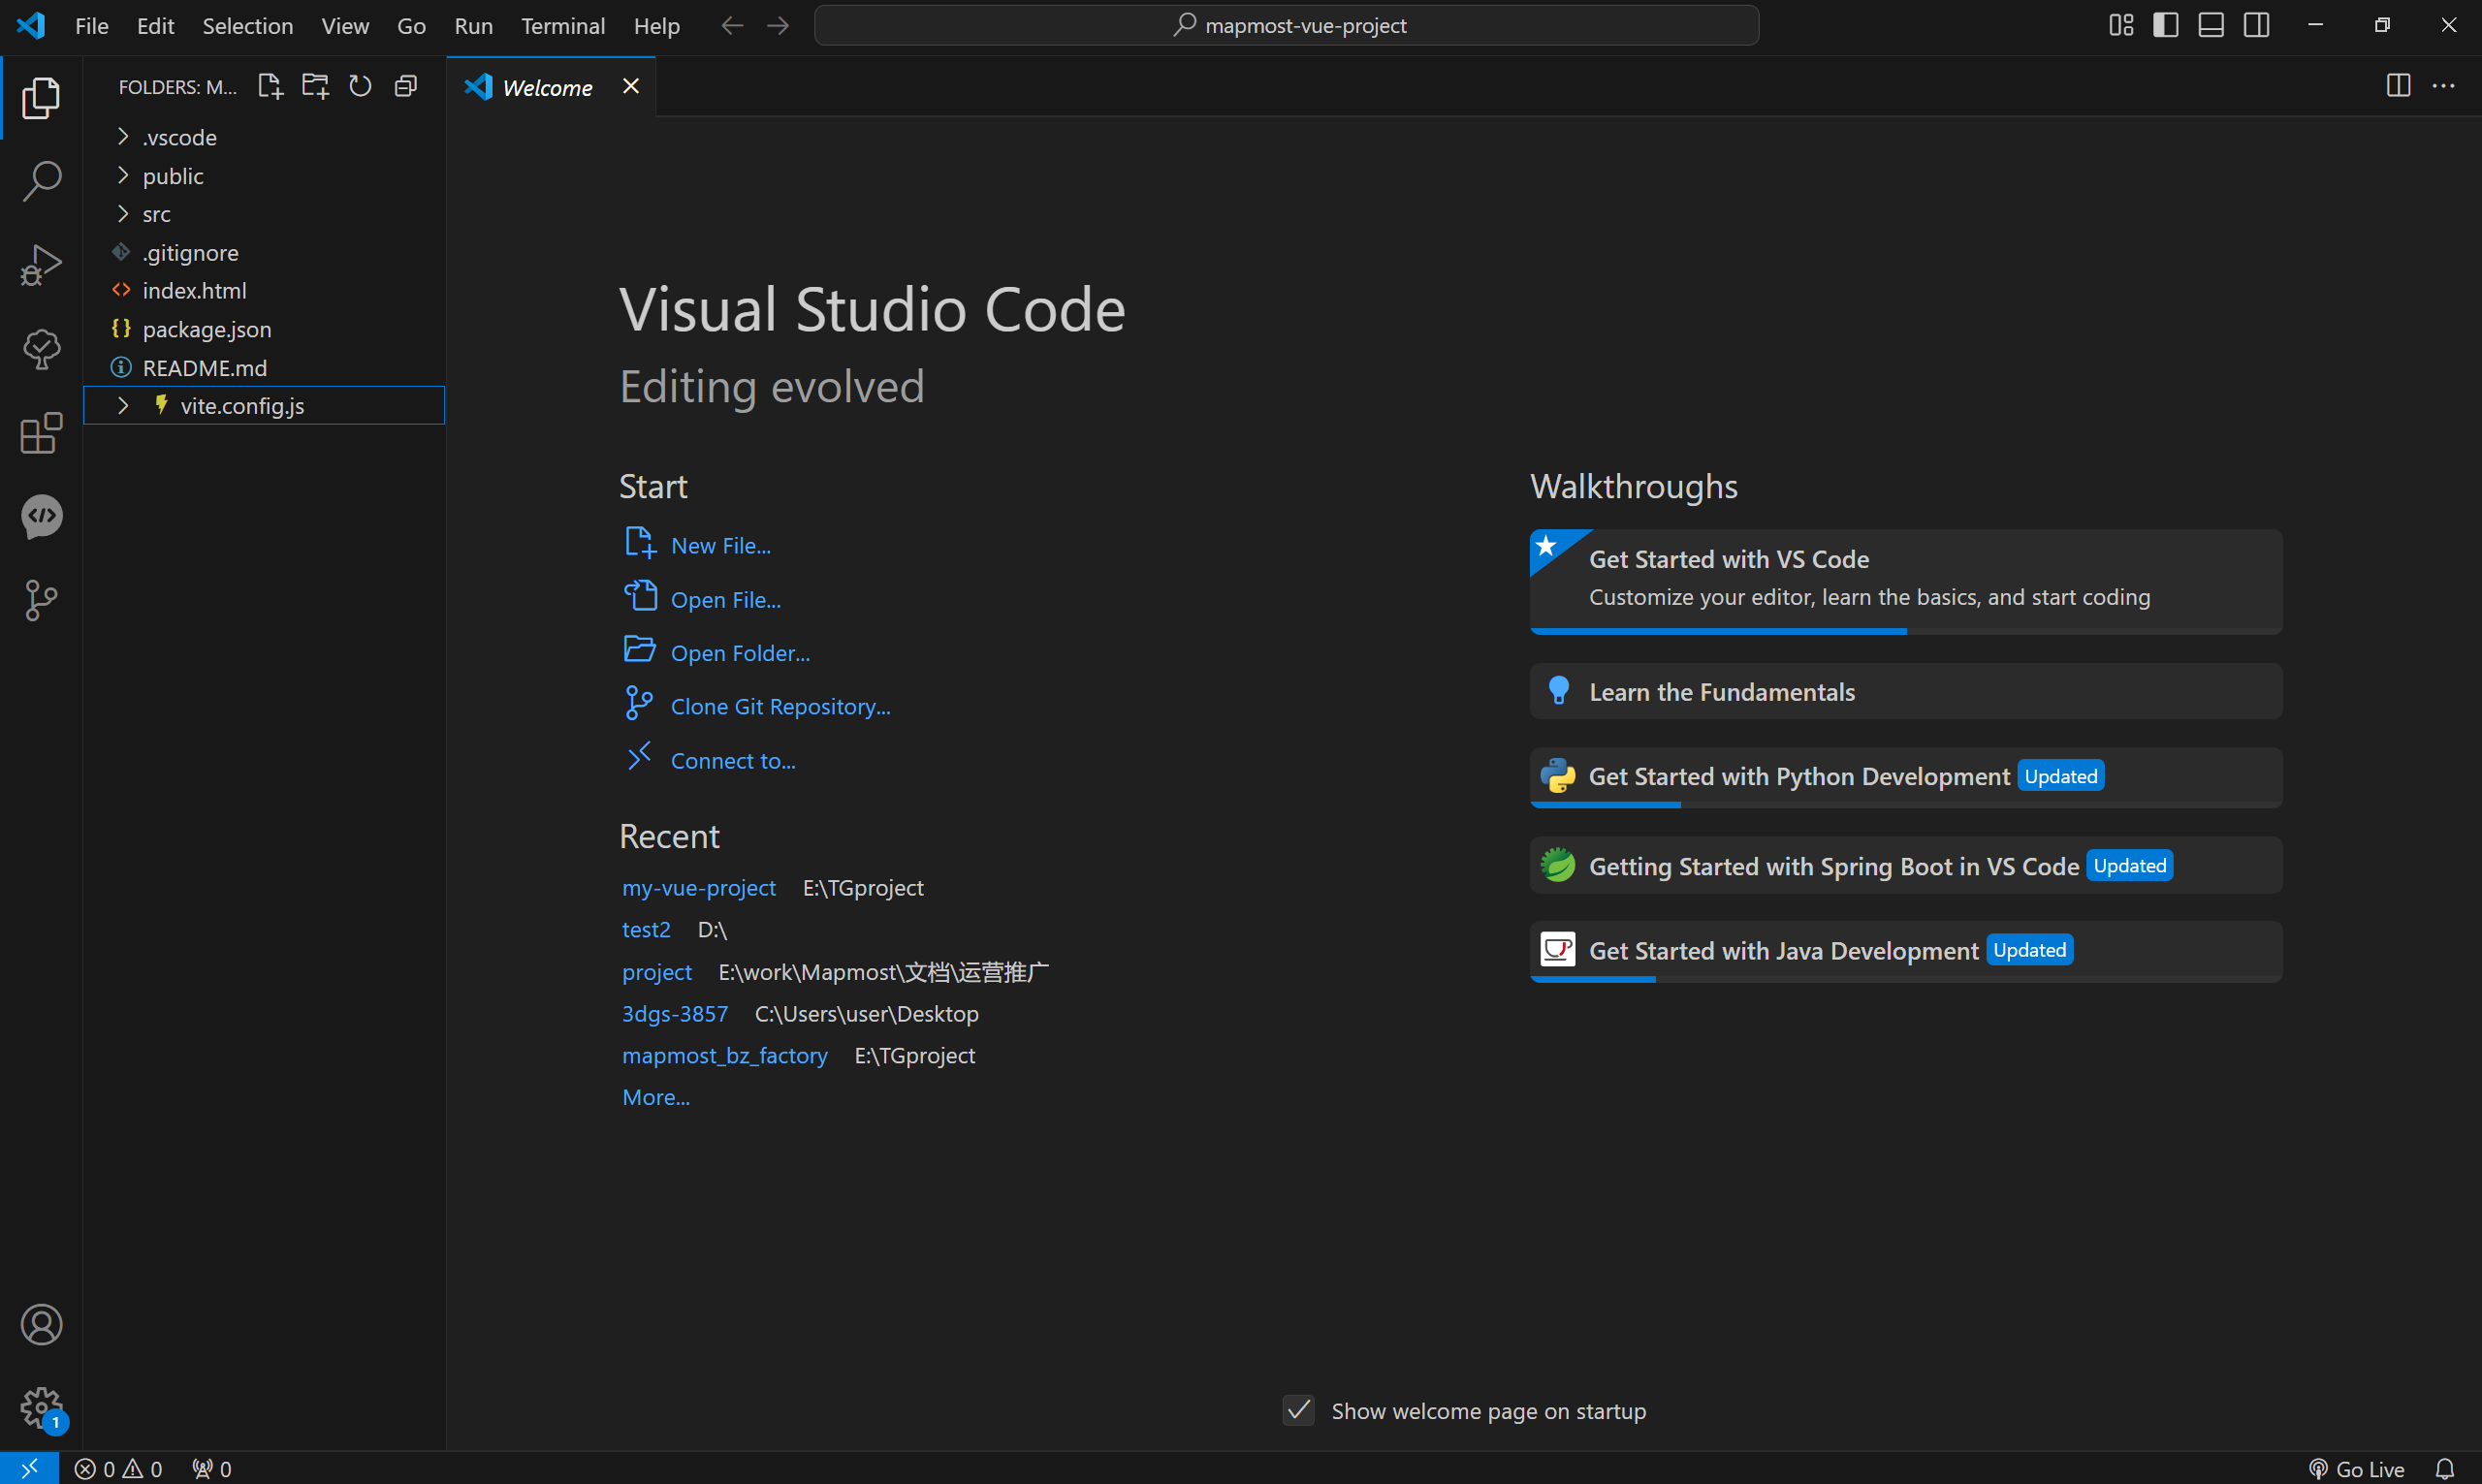Open the Selection menu

point(248,26)
